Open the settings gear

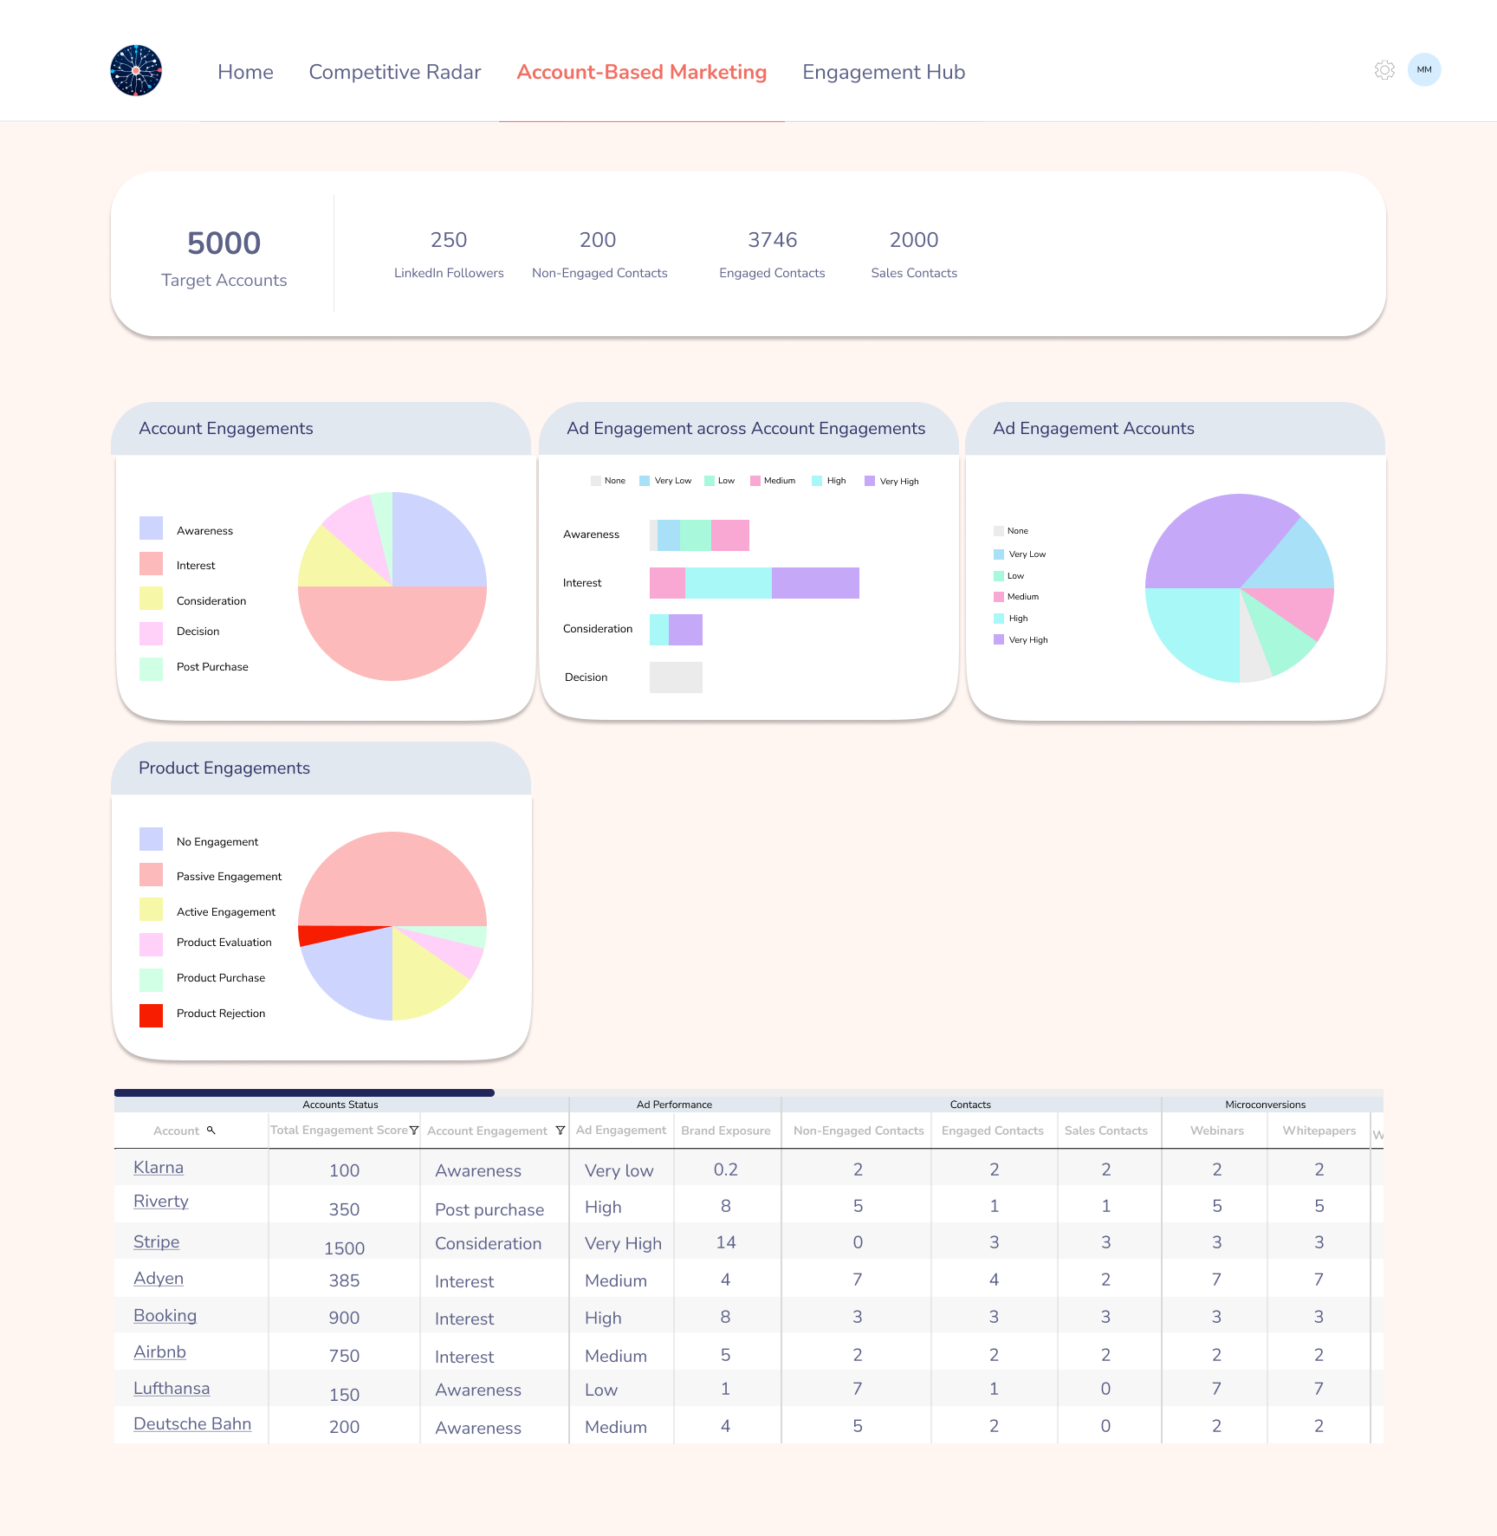click(x=1384, y=70)
